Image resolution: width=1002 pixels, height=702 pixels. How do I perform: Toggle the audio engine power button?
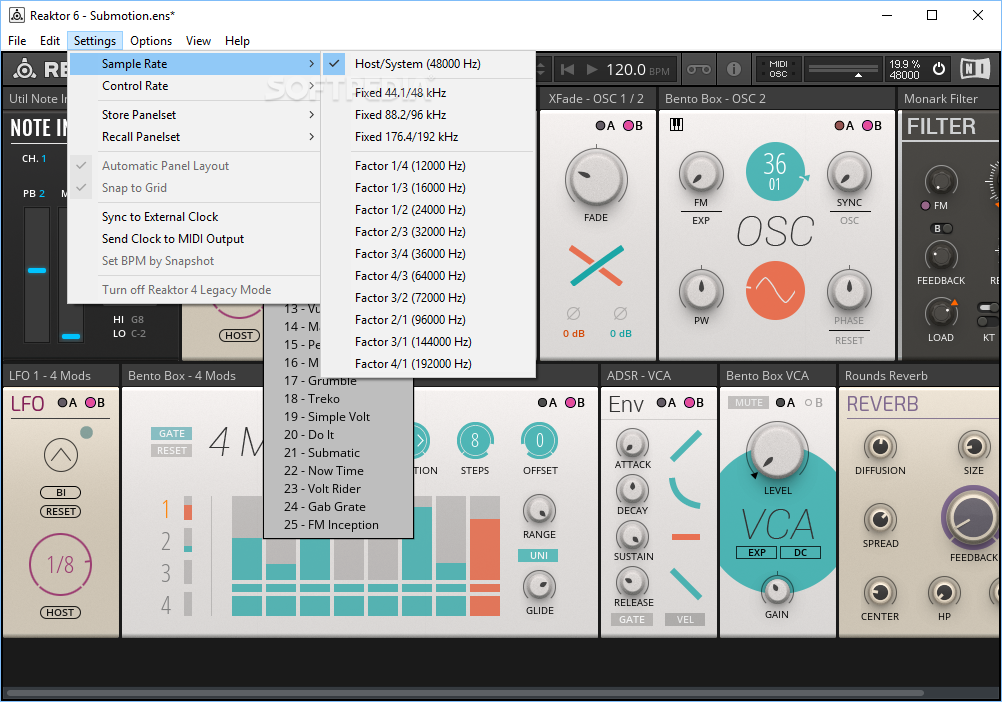tap(939, 68)
